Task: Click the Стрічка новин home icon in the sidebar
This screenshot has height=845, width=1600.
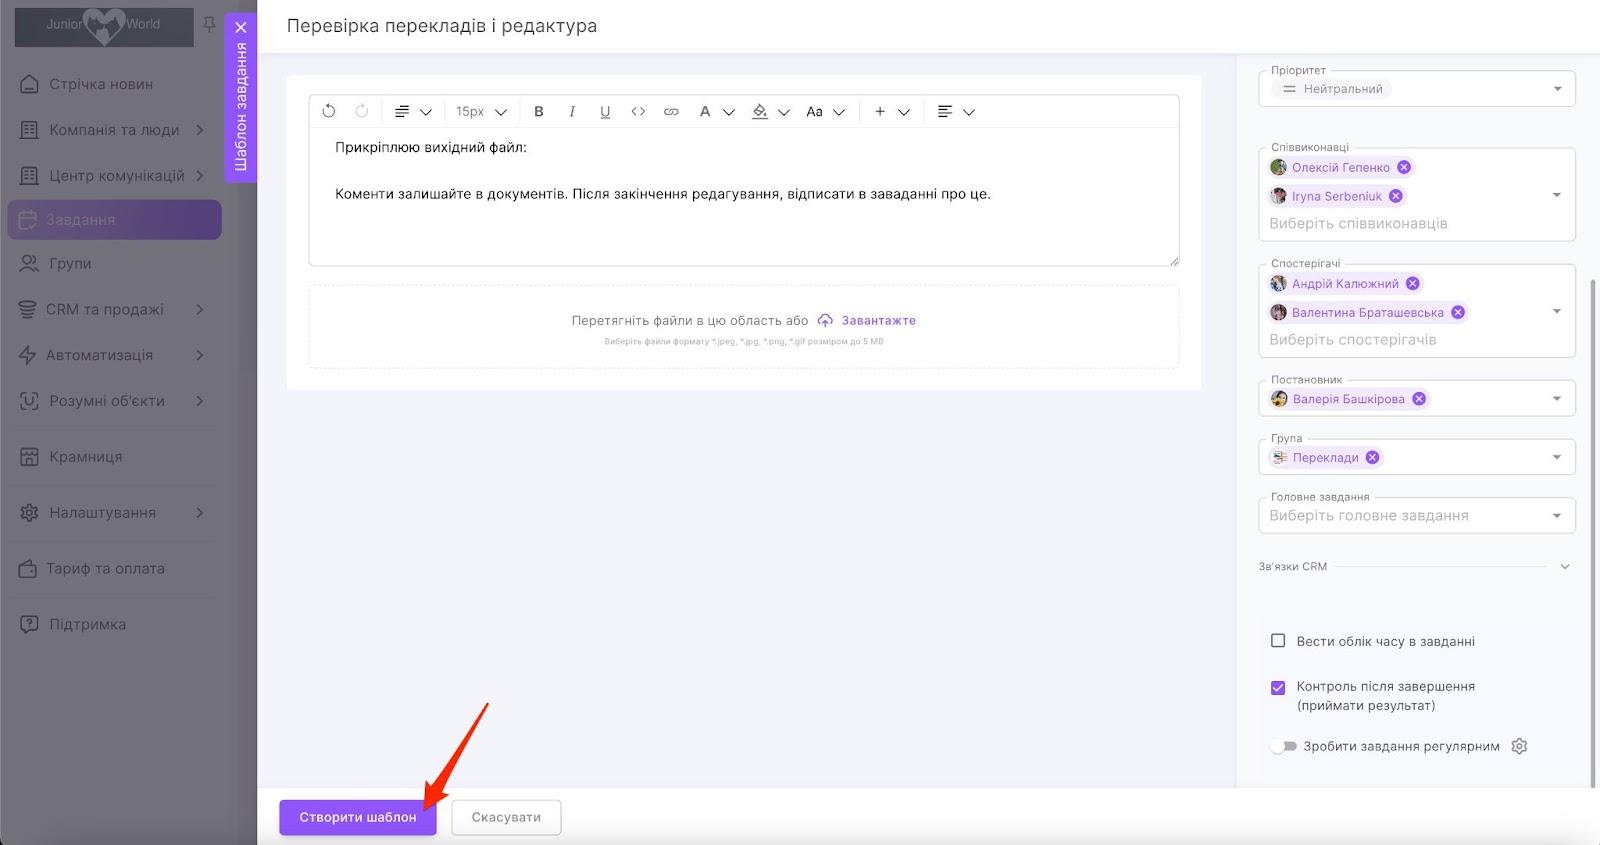Action: (30, 84)
